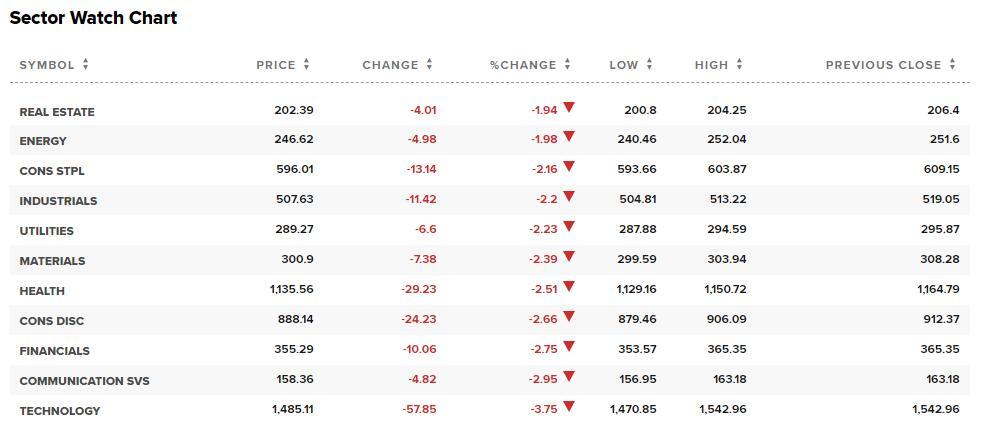Click the HIGH column sort arrows

739,65
